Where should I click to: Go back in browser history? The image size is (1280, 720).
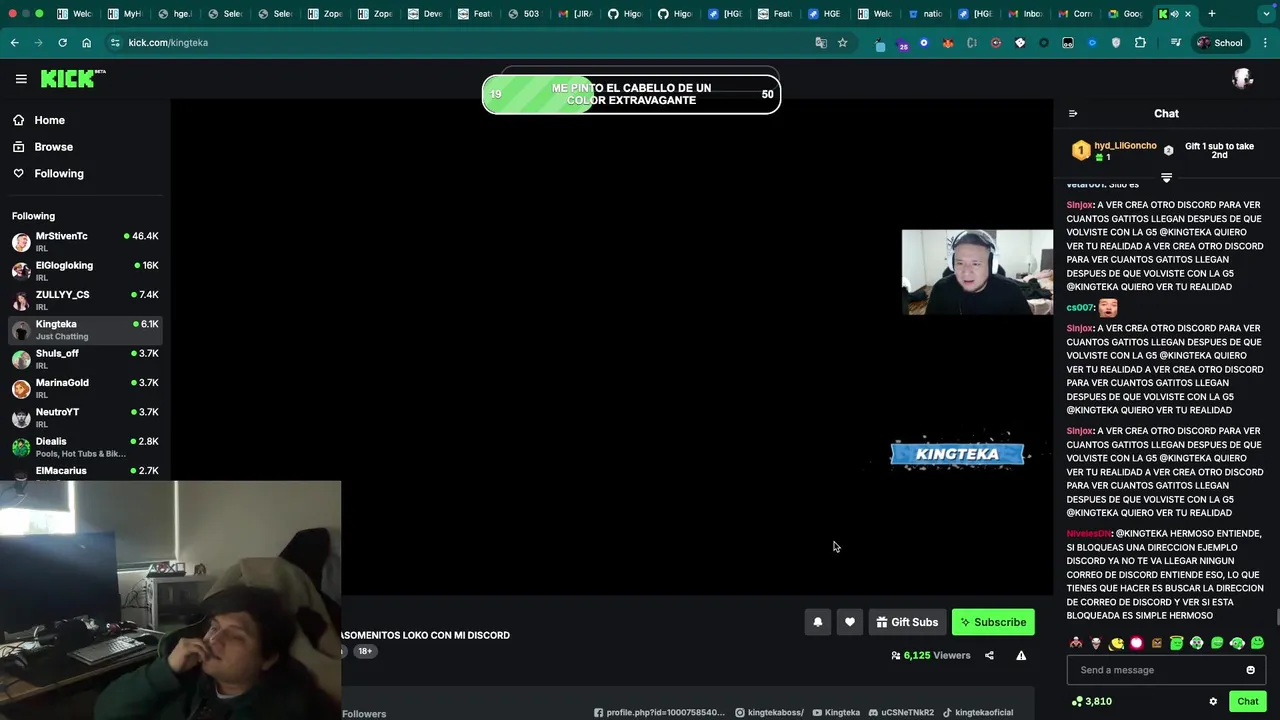pos(14,43)
